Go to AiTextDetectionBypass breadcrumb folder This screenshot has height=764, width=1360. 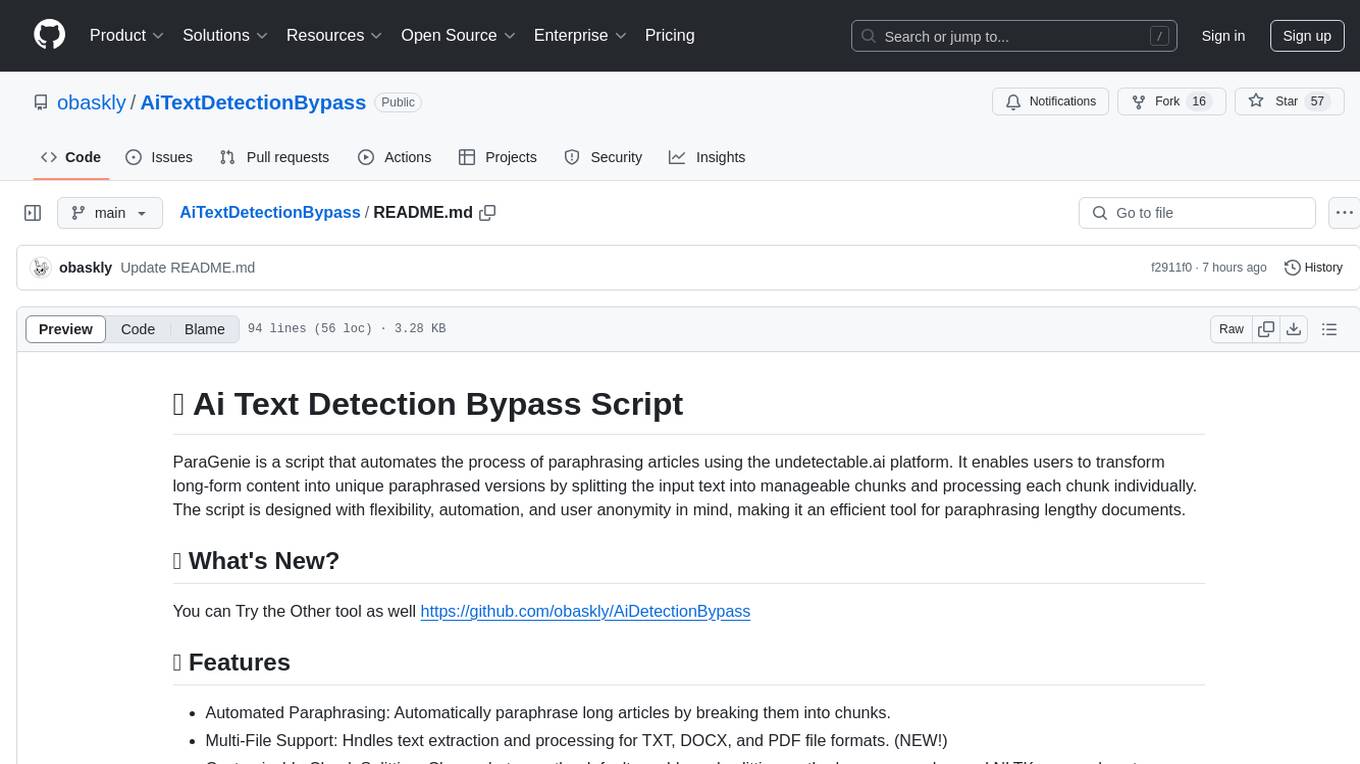[x=270, y=212]
